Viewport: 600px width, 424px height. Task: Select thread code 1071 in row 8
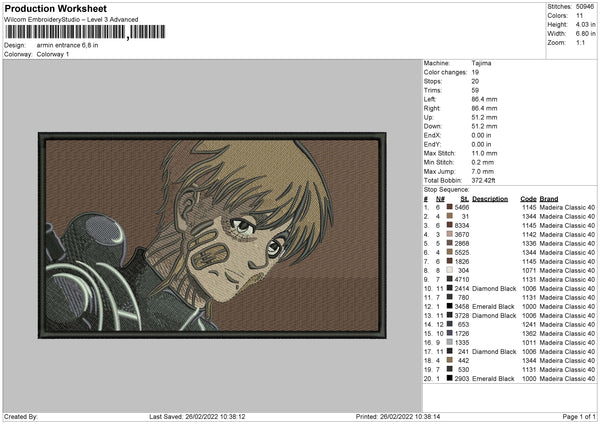point(529,271)
